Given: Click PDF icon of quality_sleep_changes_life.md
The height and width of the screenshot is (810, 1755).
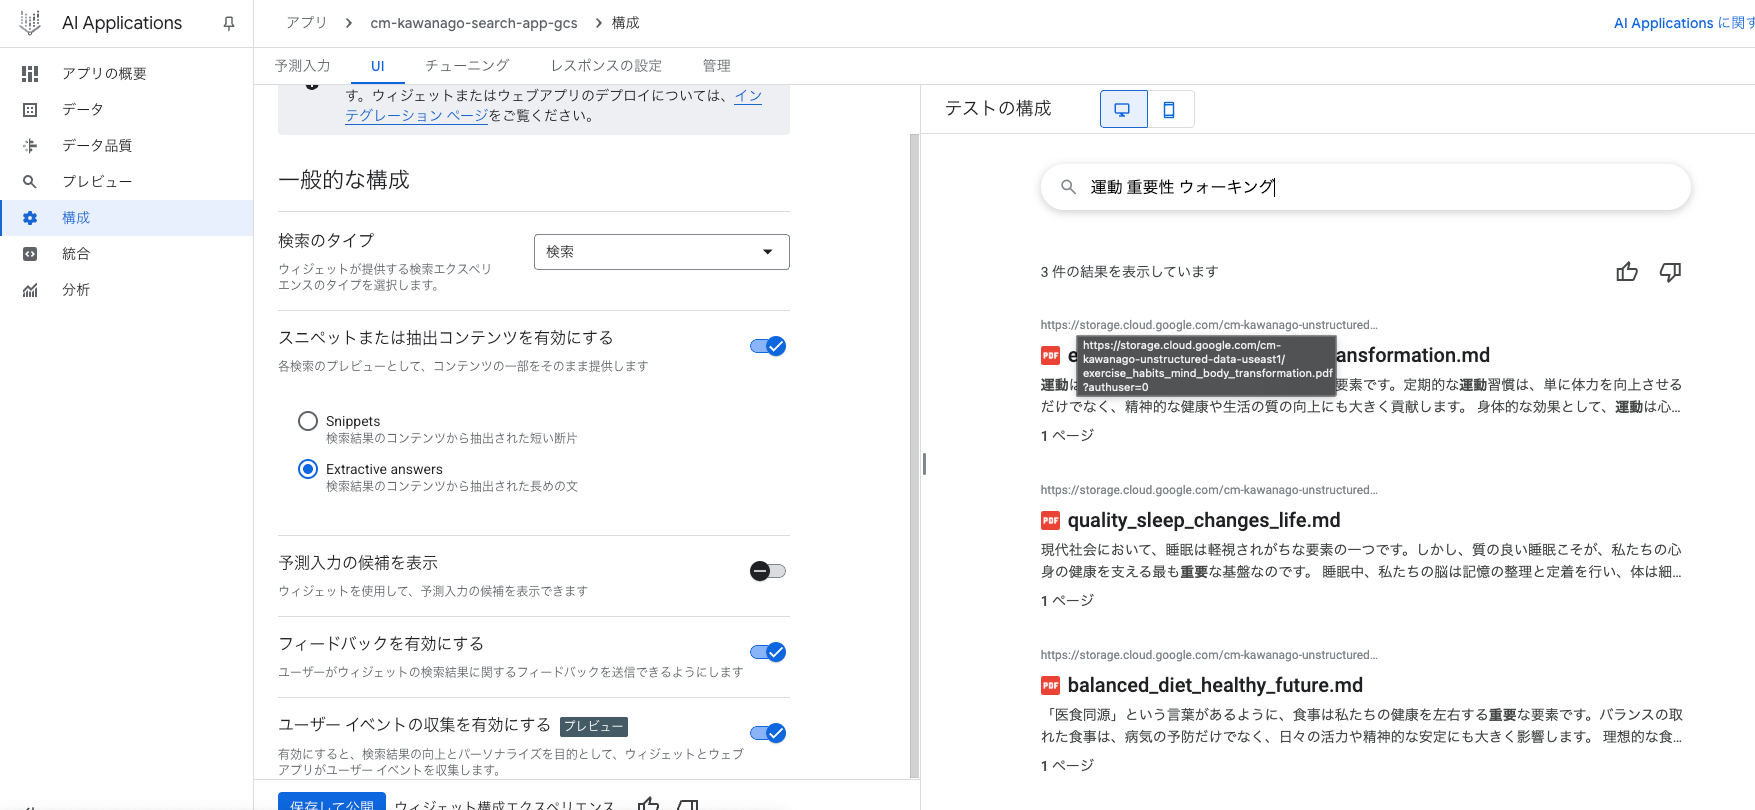Looking at the screenshot, I should click(x=1050, y=520).
